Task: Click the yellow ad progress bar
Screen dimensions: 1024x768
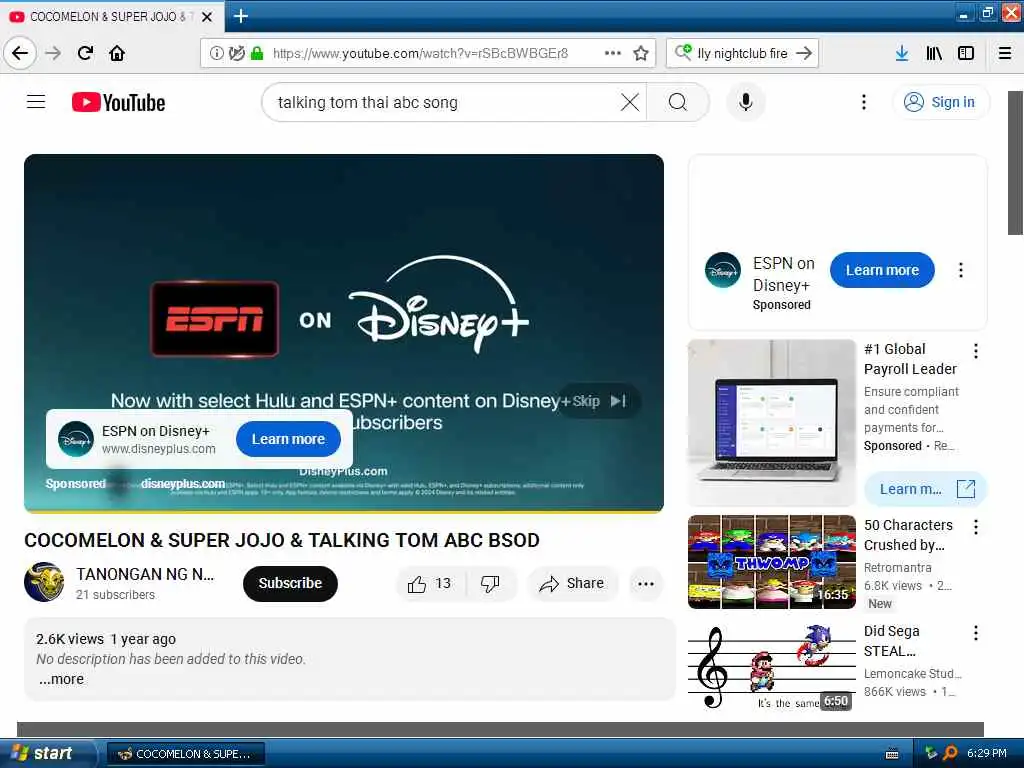Action: (x=344, y=511)
